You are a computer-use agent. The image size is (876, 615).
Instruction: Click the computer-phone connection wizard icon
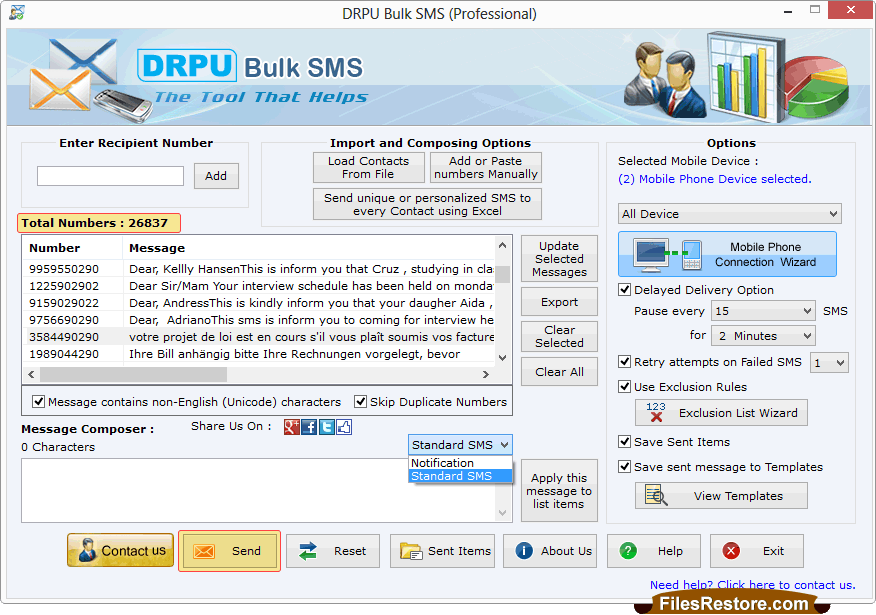(x=667, y=255)
